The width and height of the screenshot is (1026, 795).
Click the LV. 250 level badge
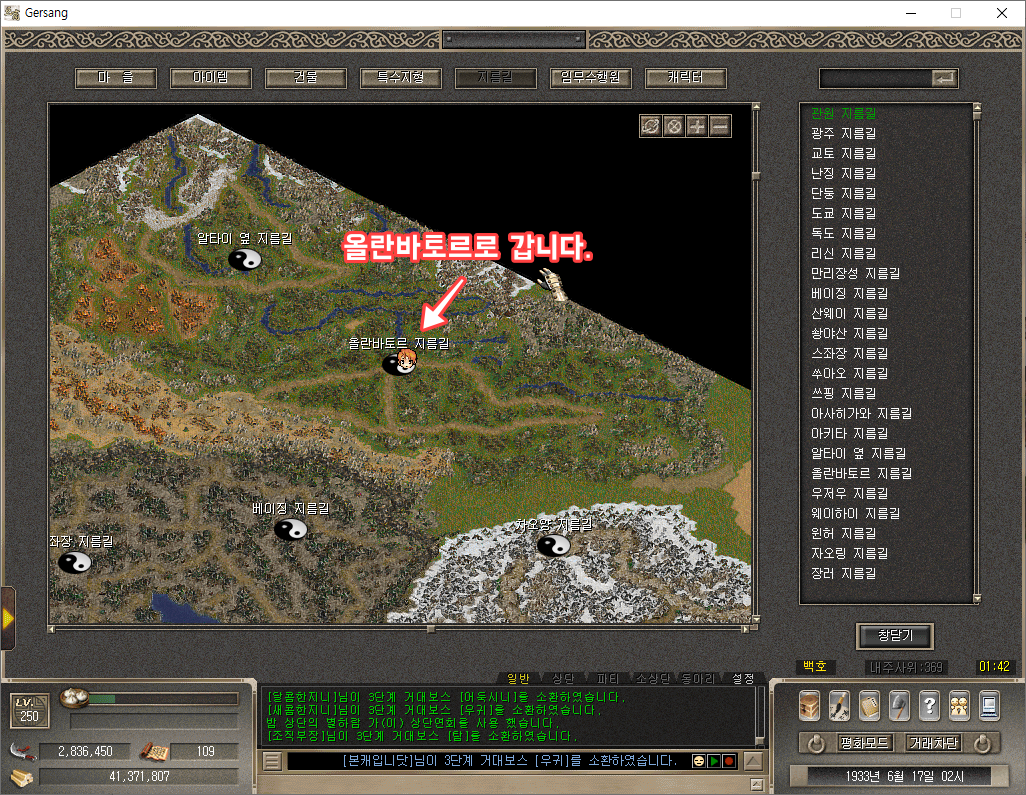coord(29,711)
